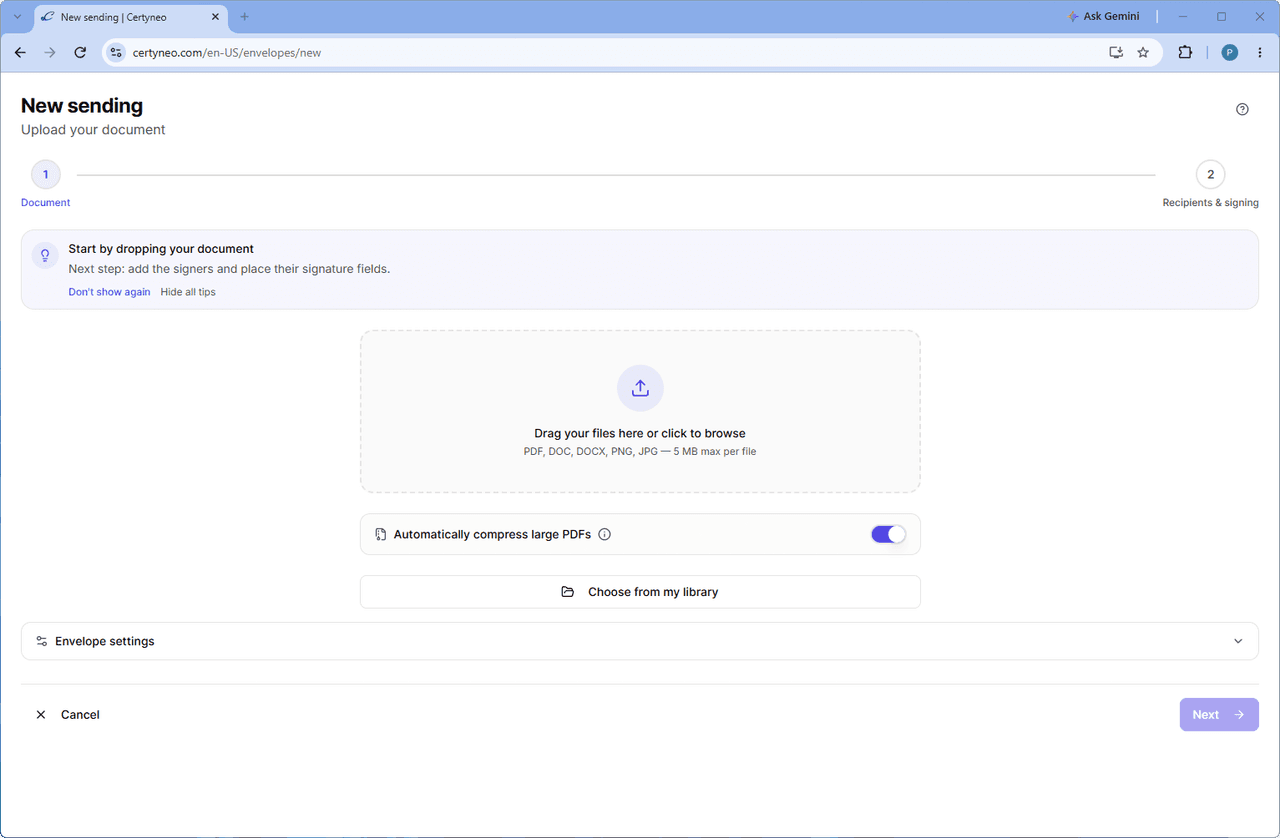1280x838 pixels.
Task: Click the file drop zone to browse
Action: (640, 412)
